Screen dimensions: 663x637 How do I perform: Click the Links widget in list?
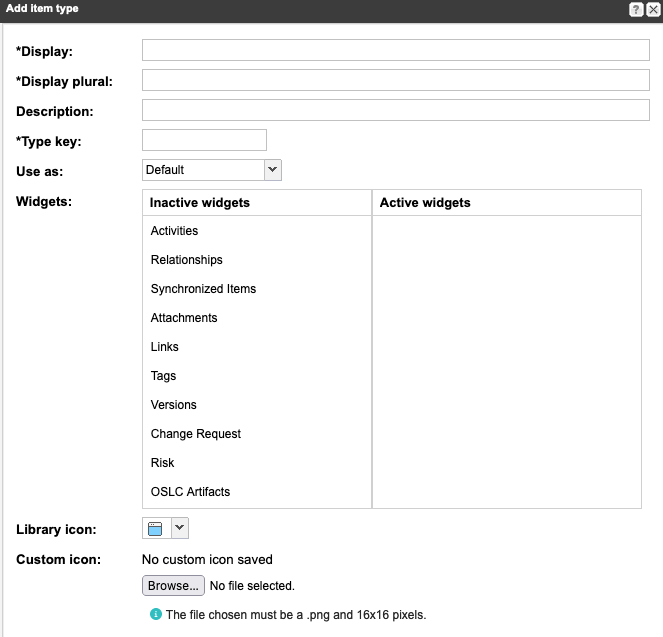click(165, 347)
